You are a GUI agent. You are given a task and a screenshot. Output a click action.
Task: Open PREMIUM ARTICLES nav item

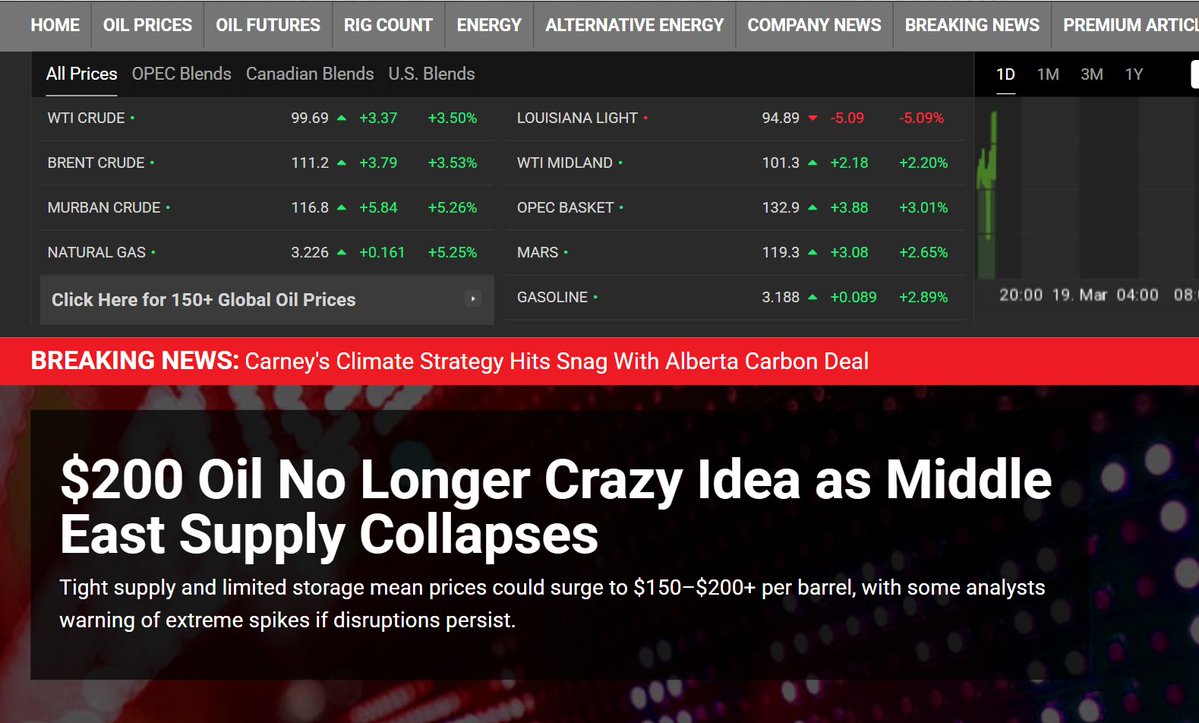1130,25
